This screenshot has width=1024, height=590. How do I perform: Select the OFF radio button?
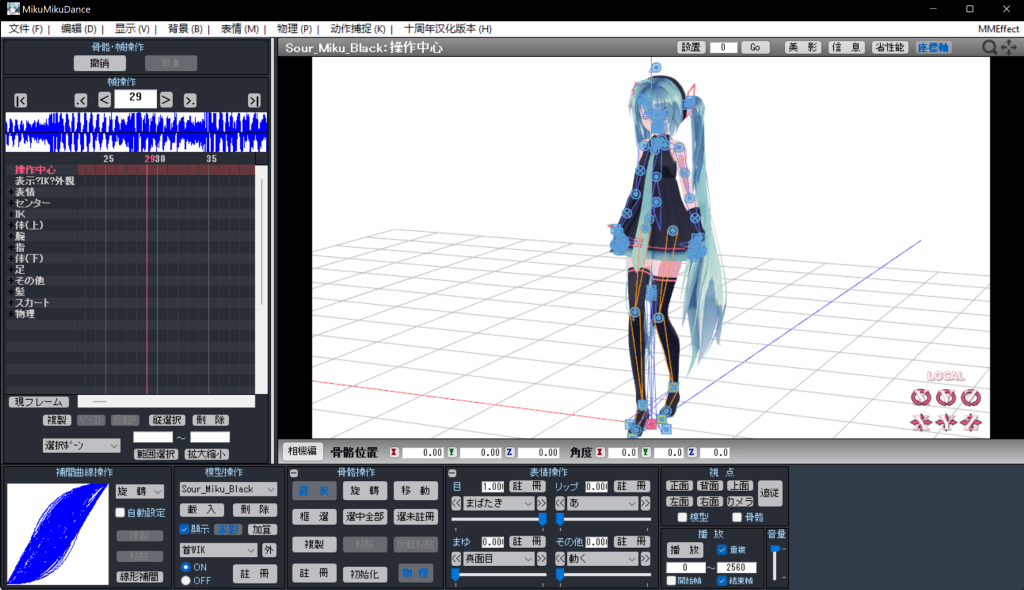click(186, 580)
